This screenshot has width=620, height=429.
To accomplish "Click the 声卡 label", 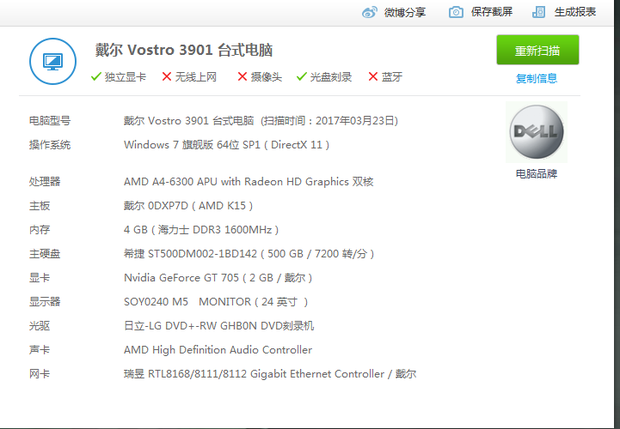I will pos(40,350).
